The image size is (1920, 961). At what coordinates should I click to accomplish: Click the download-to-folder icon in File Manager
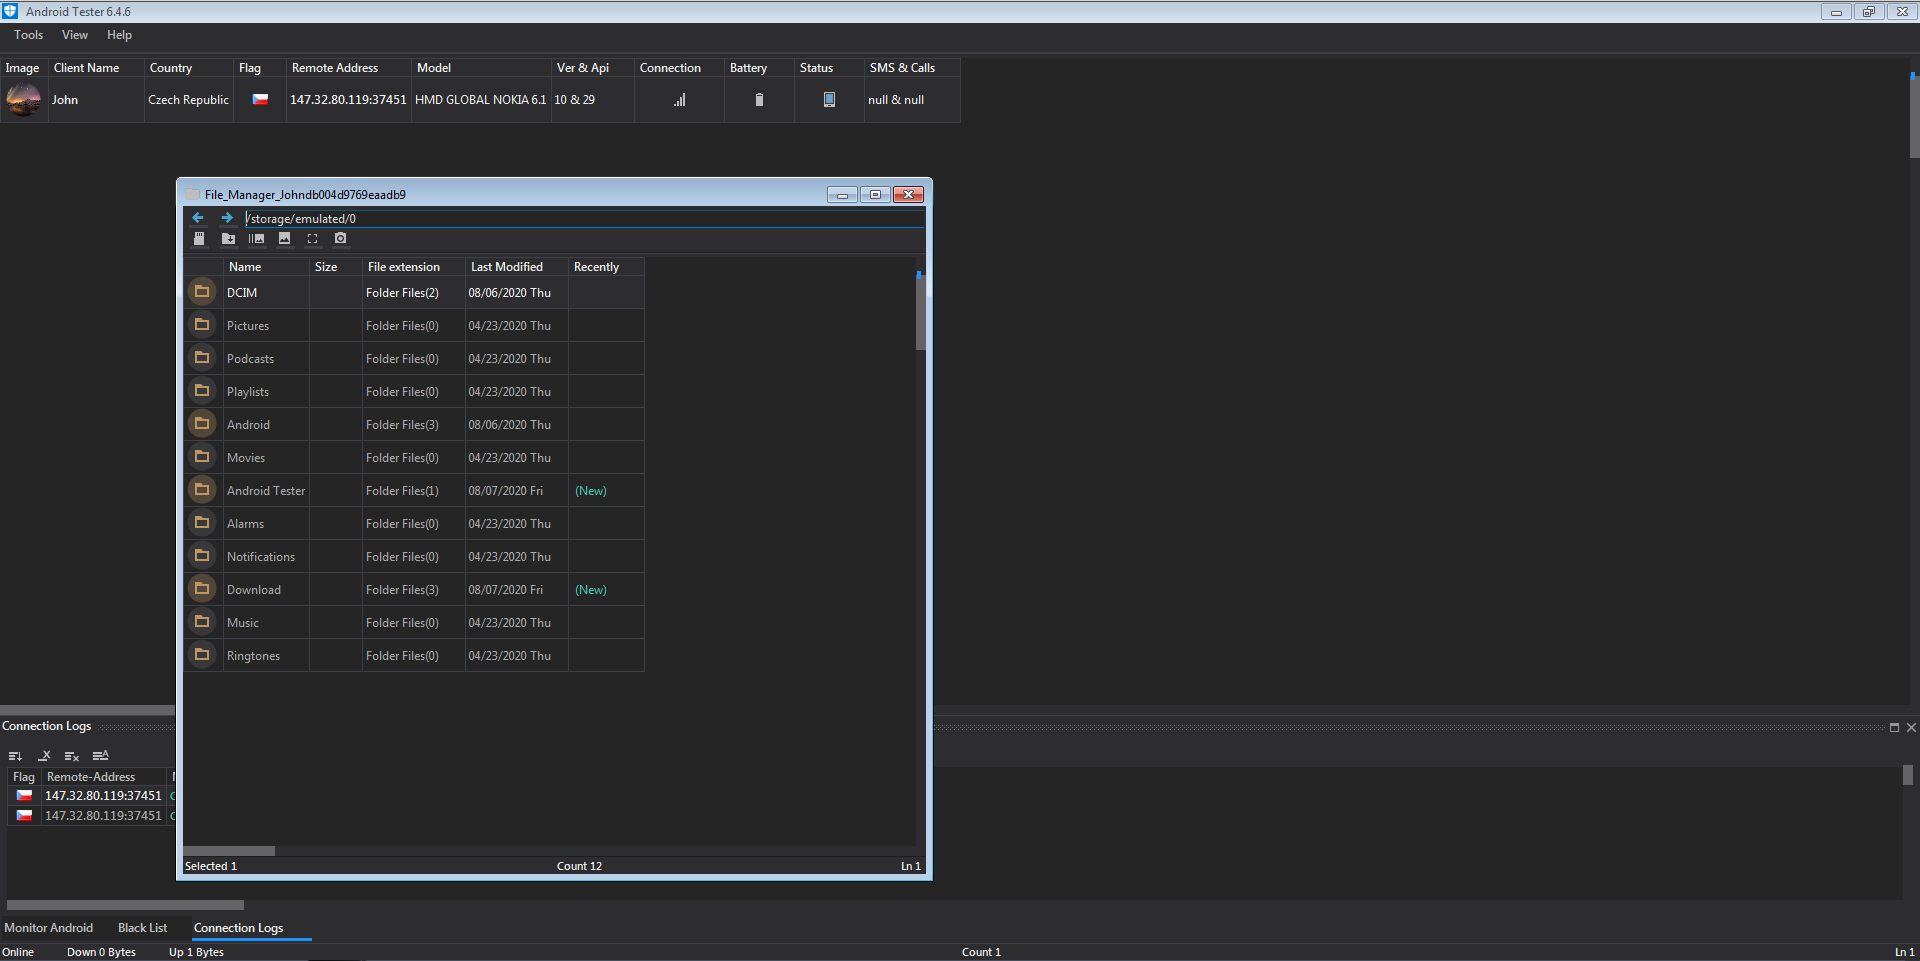pos(228,239)
